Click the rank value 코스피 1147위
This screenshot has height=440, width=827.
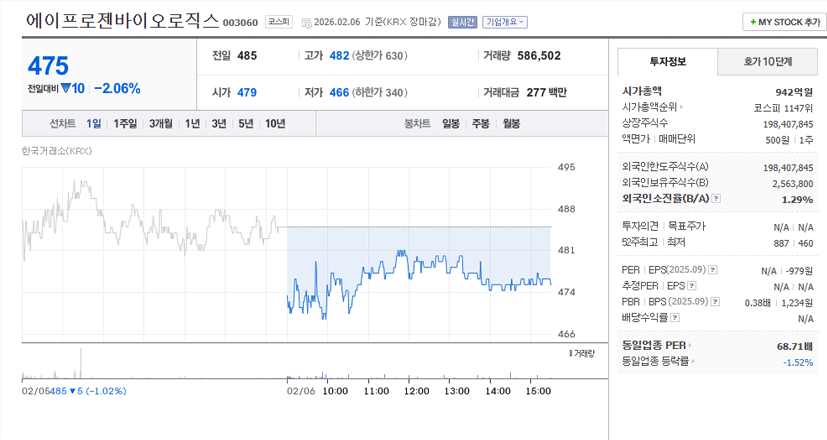pos(783,108)
